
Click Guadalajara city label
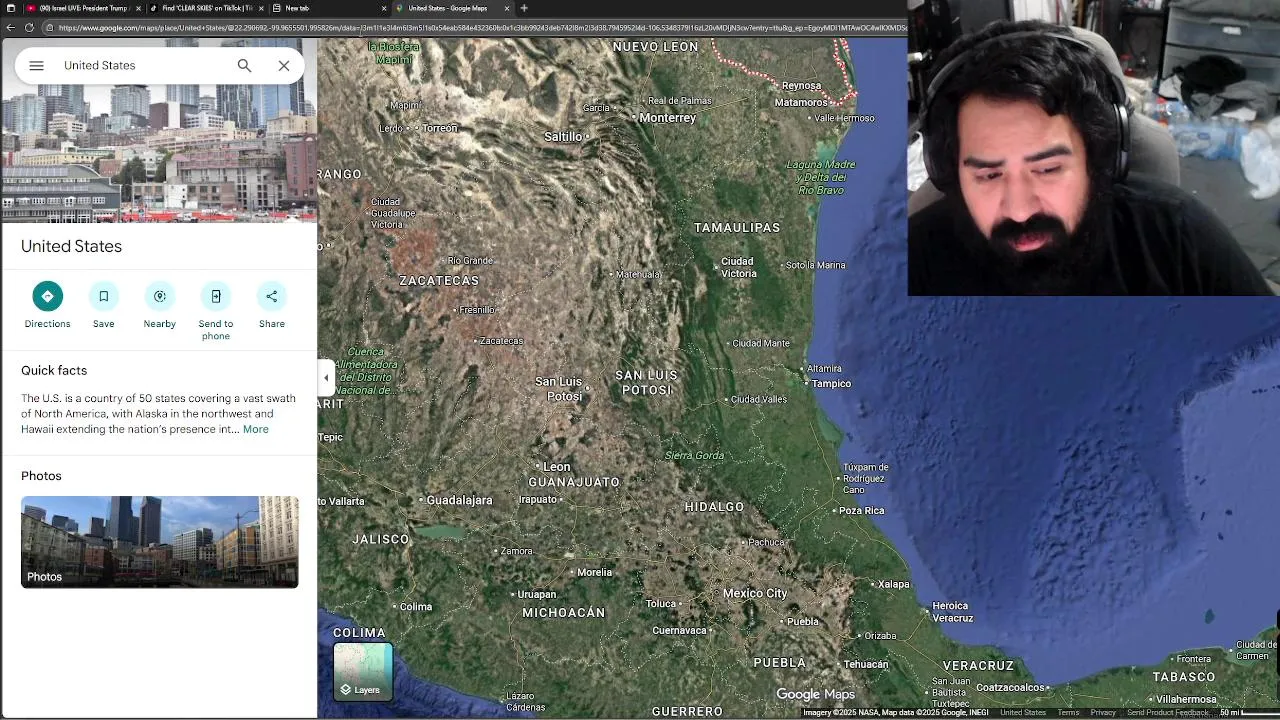click(x=460, y=500)
